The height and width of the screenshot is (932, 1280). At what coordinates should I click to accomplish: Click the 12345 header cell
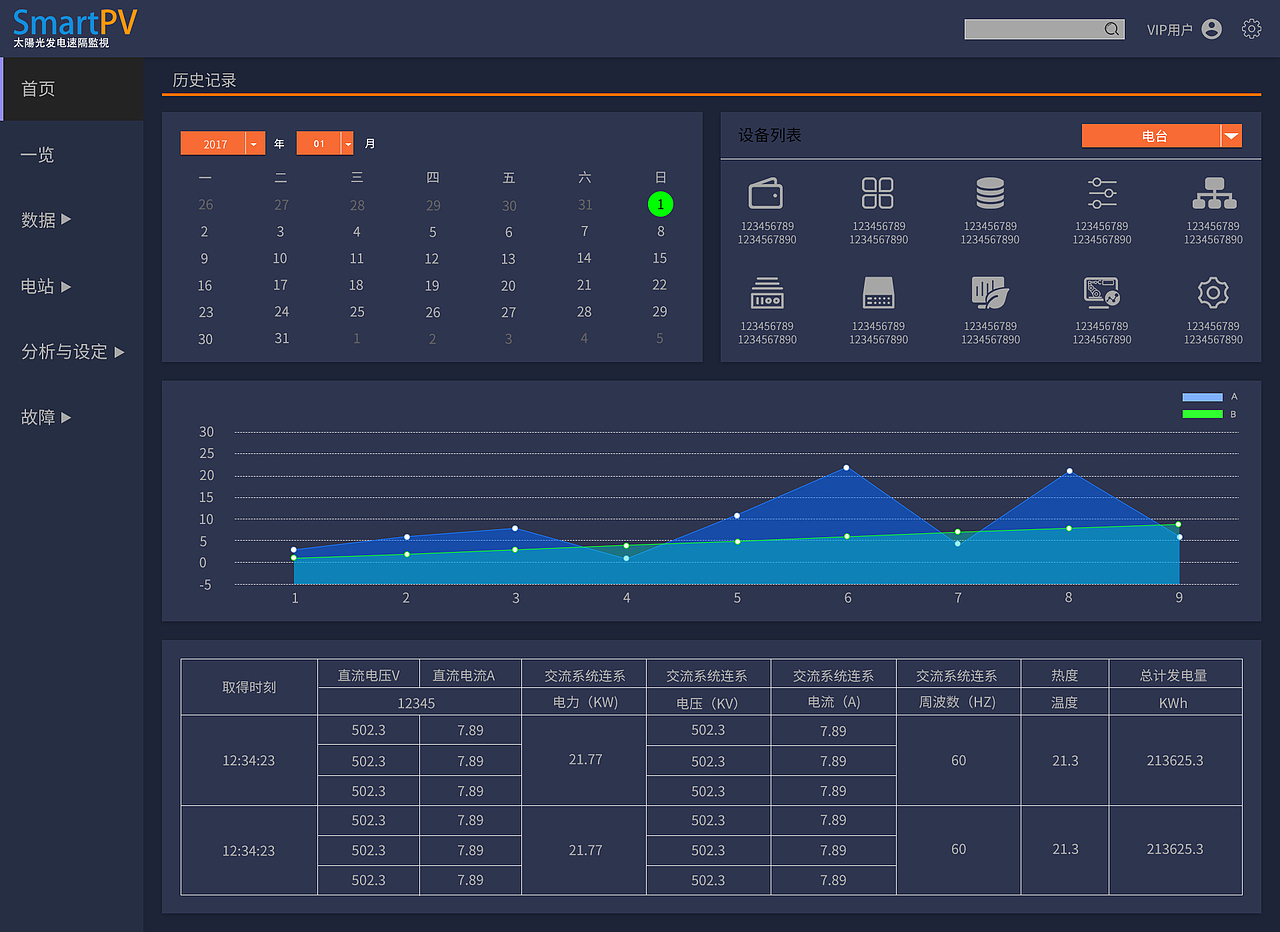[417, 703]
